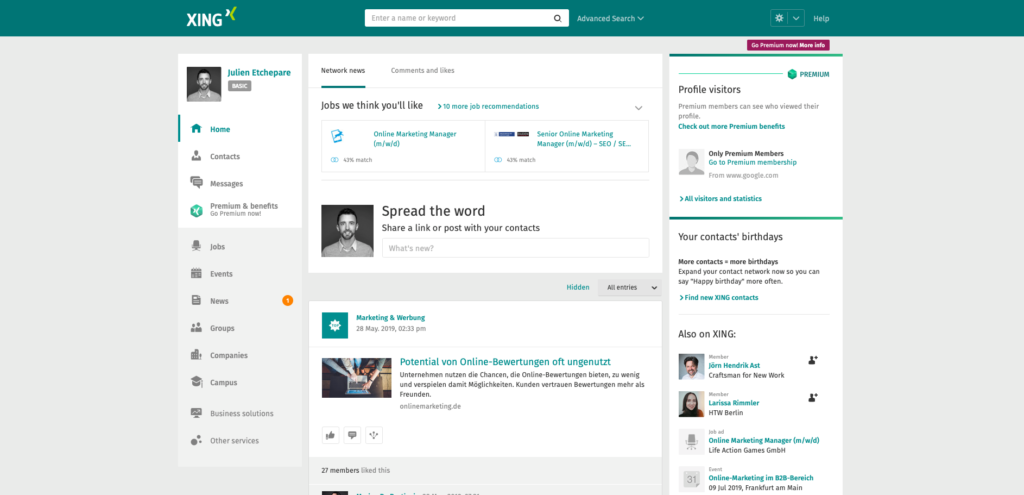The height and width of the screenshot is (495, 1024).
Task: Expand the Advanced Search dropdown
Action: (610, 18)
